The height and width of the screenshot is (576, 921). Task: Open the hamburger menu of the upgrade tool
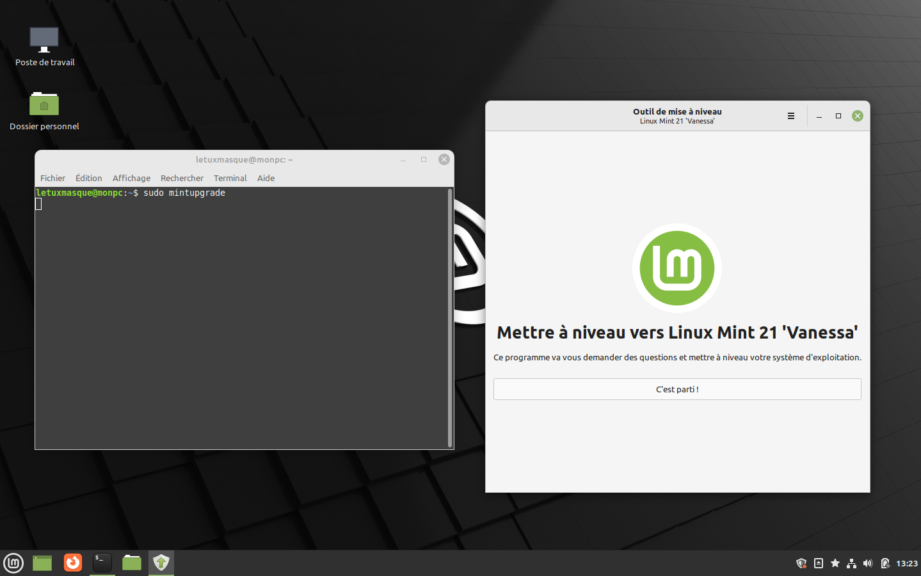coord(790,115)
